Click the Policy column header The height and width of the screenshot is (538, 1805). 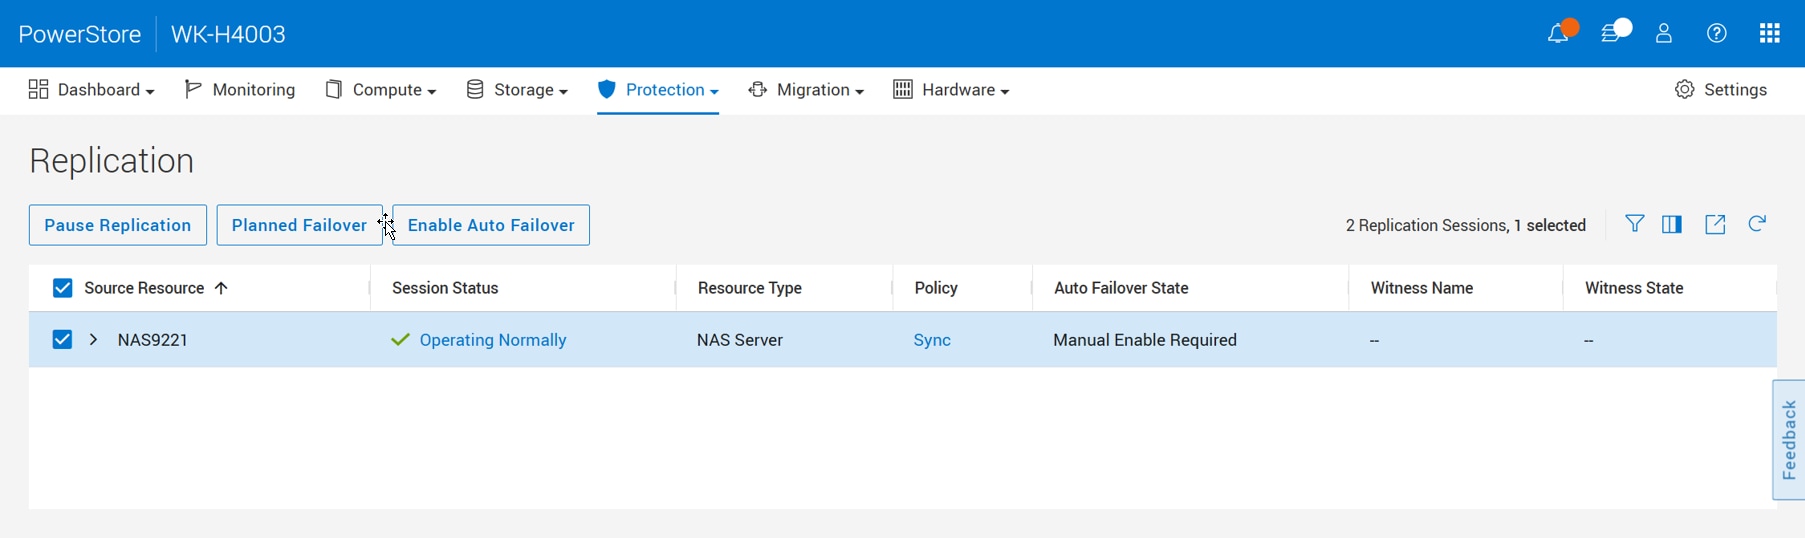936,288
